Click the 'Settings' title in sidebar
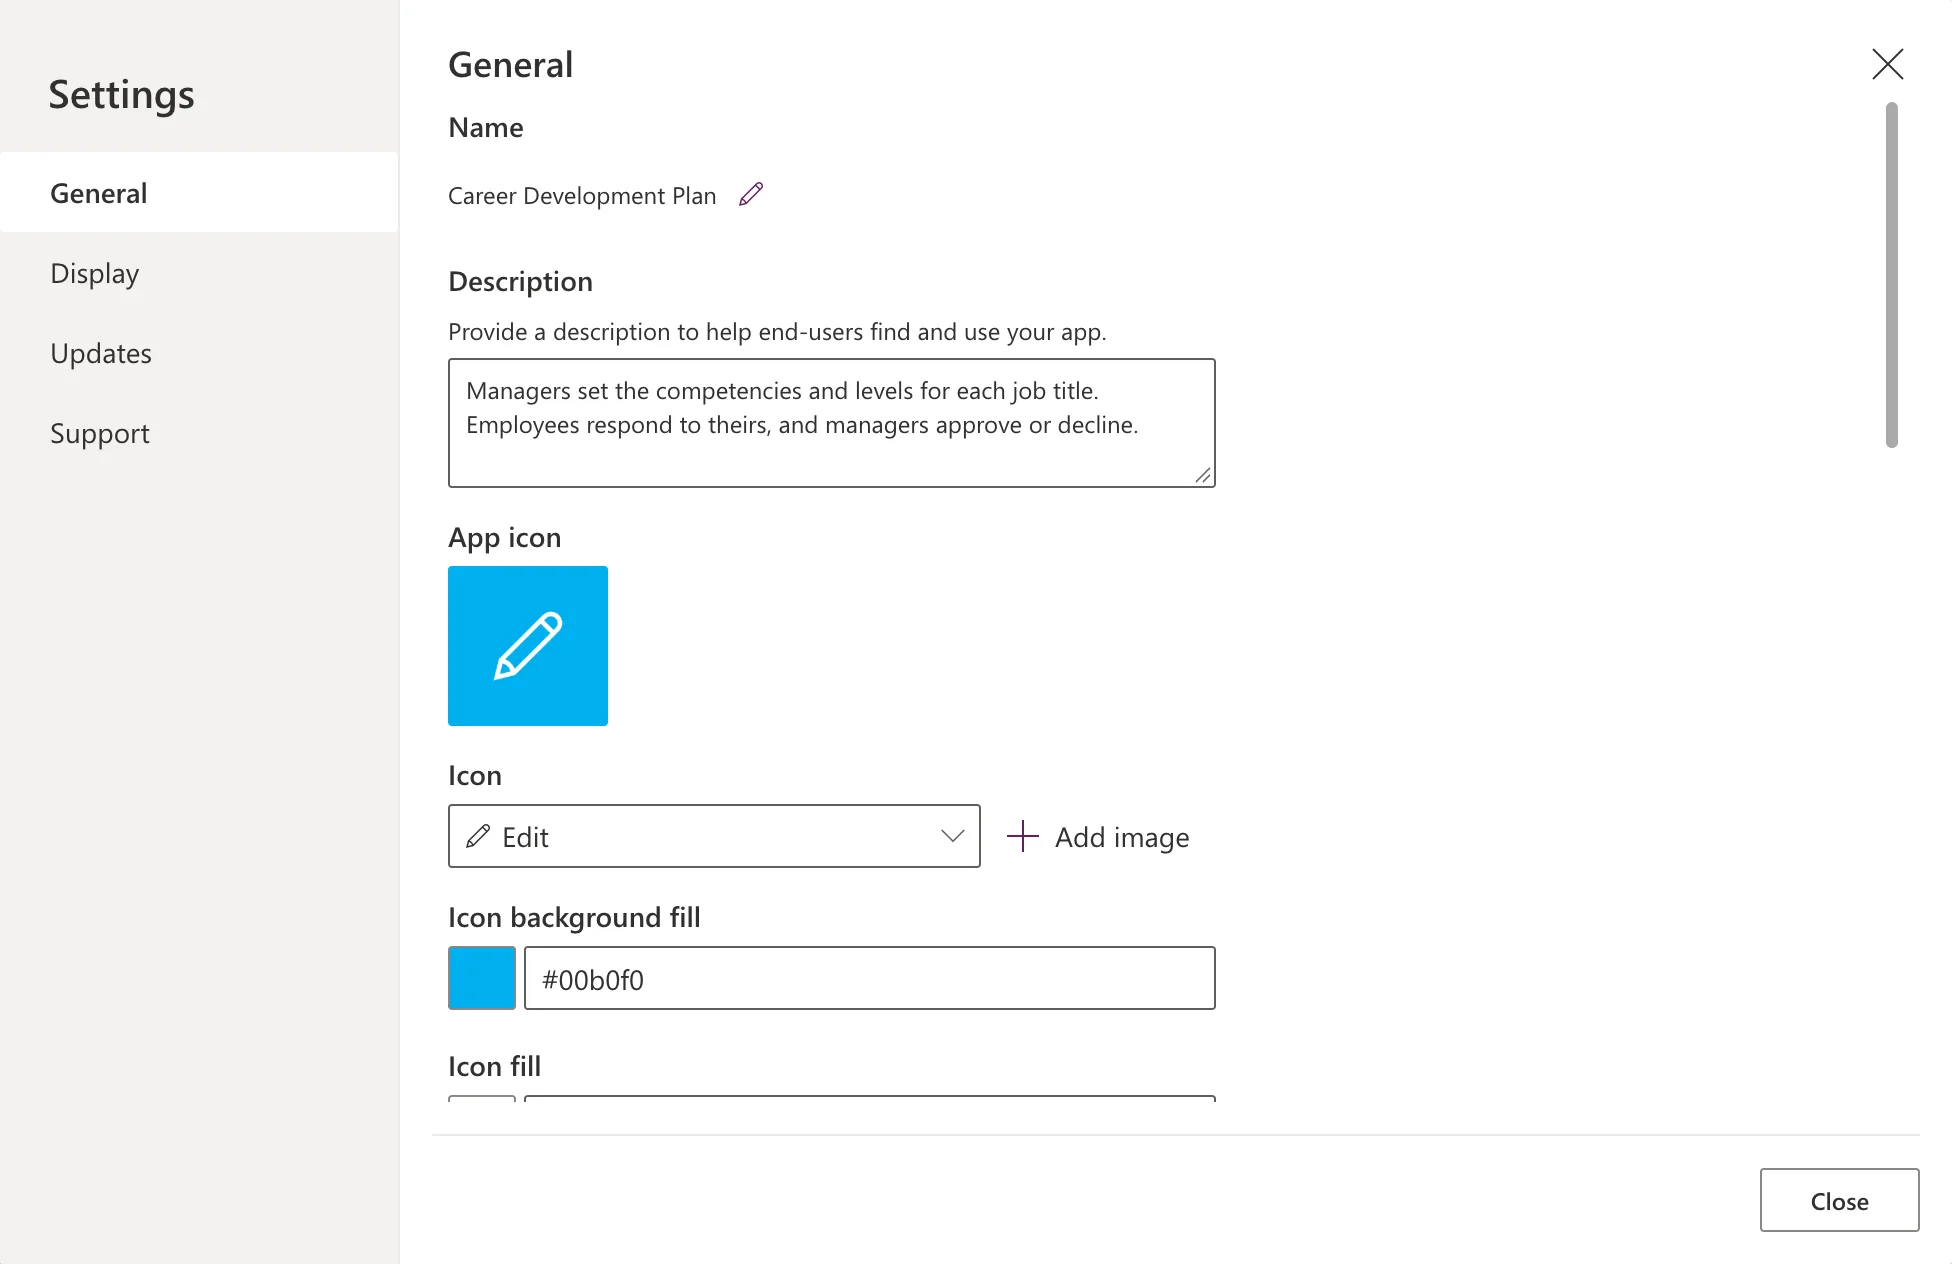 tap(121, 95)
